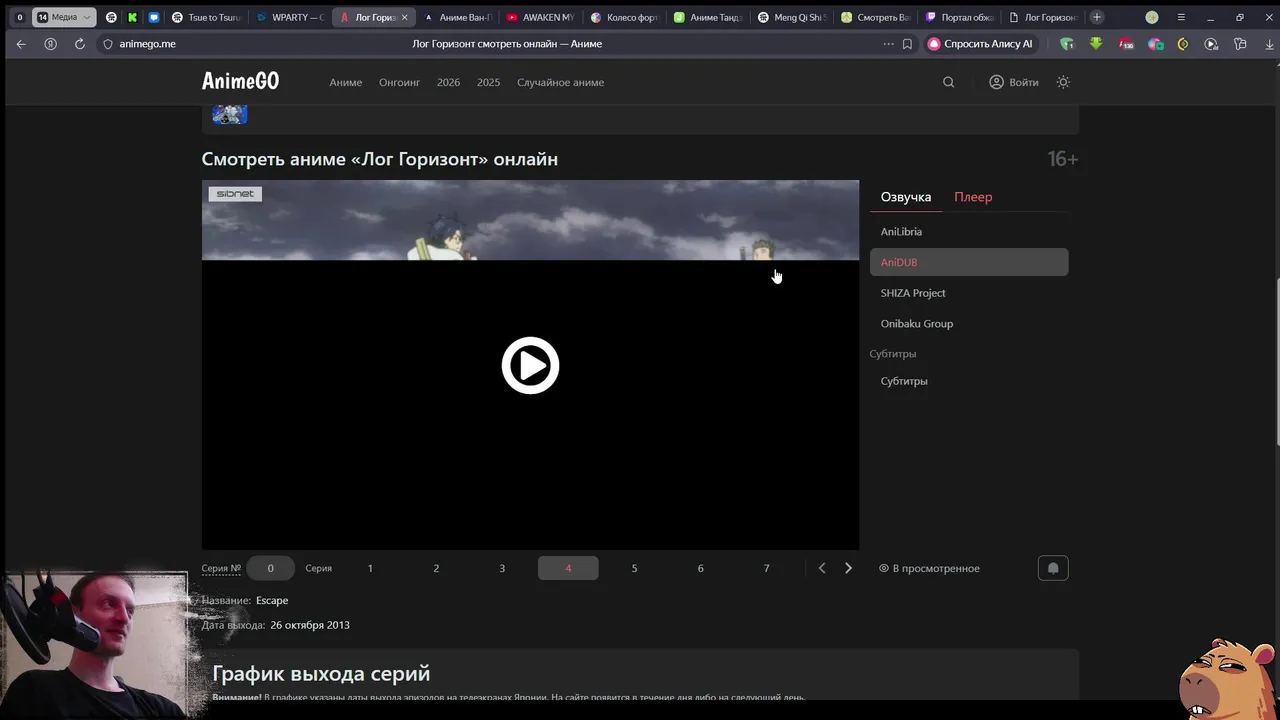The height and width of the screenshot is (720, 1280).
Task: Select episode 3
Action: [502, 568]
